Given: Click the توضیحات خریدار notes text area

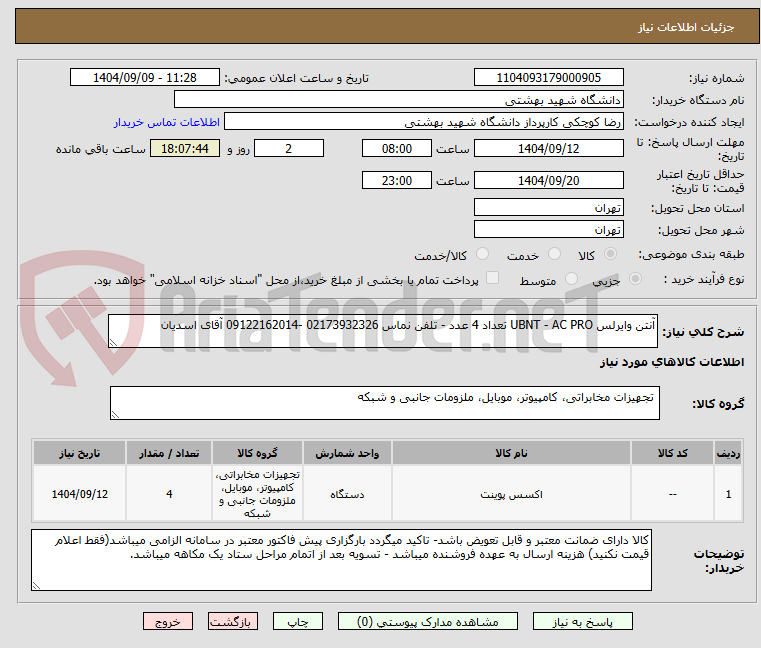Looking at the screenshot, I should tap(340, 560).
